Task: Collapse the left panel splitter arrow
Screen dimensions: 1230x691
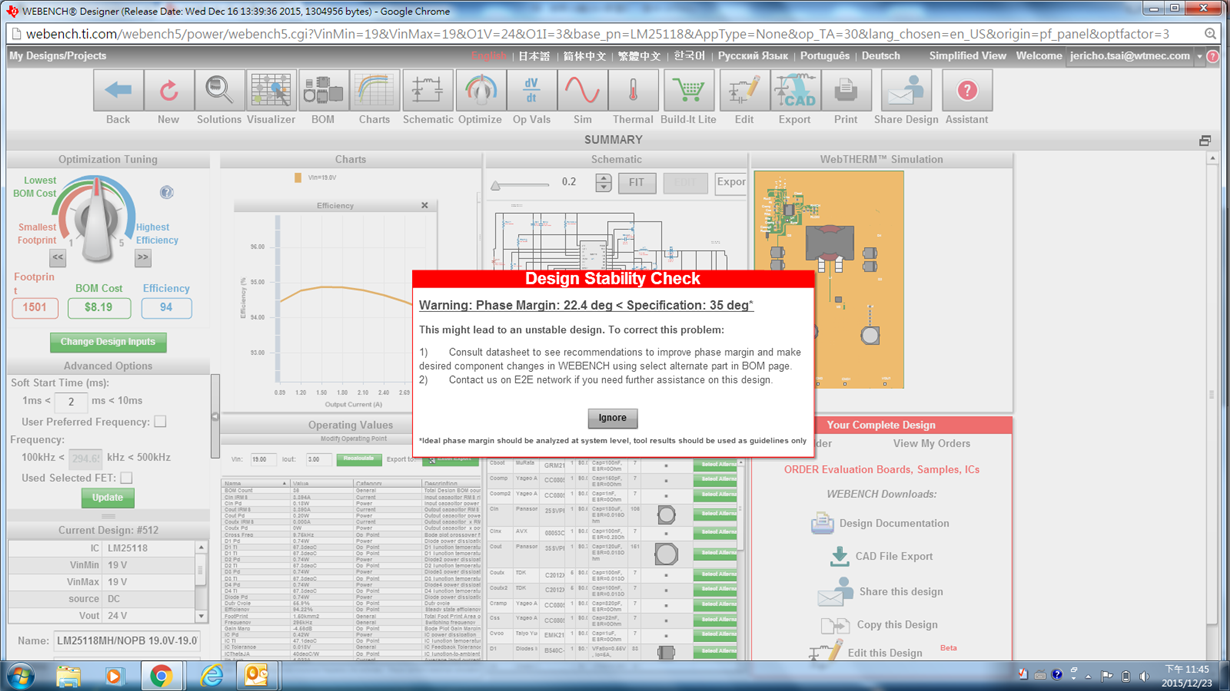Action: tap(215, 417)
